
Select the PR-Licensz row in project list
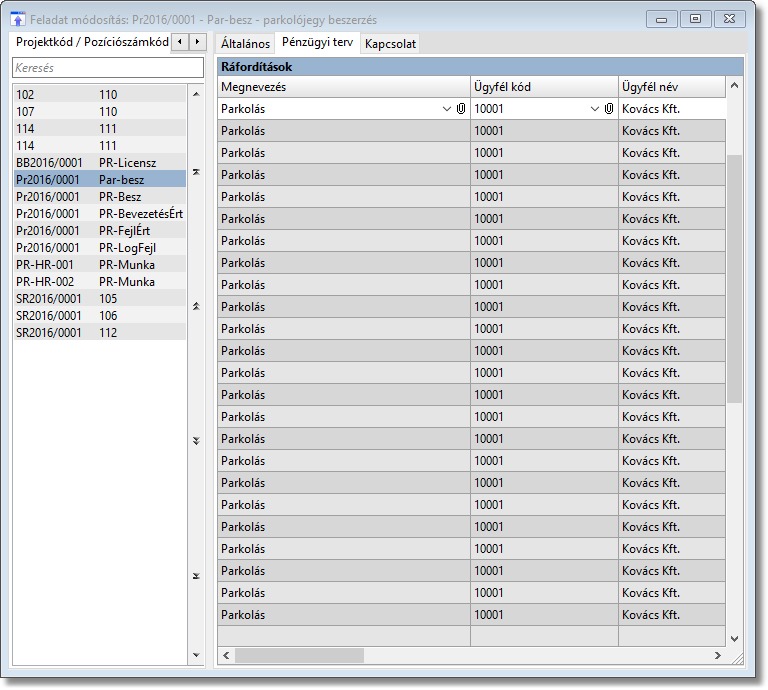tap(100, 162)
